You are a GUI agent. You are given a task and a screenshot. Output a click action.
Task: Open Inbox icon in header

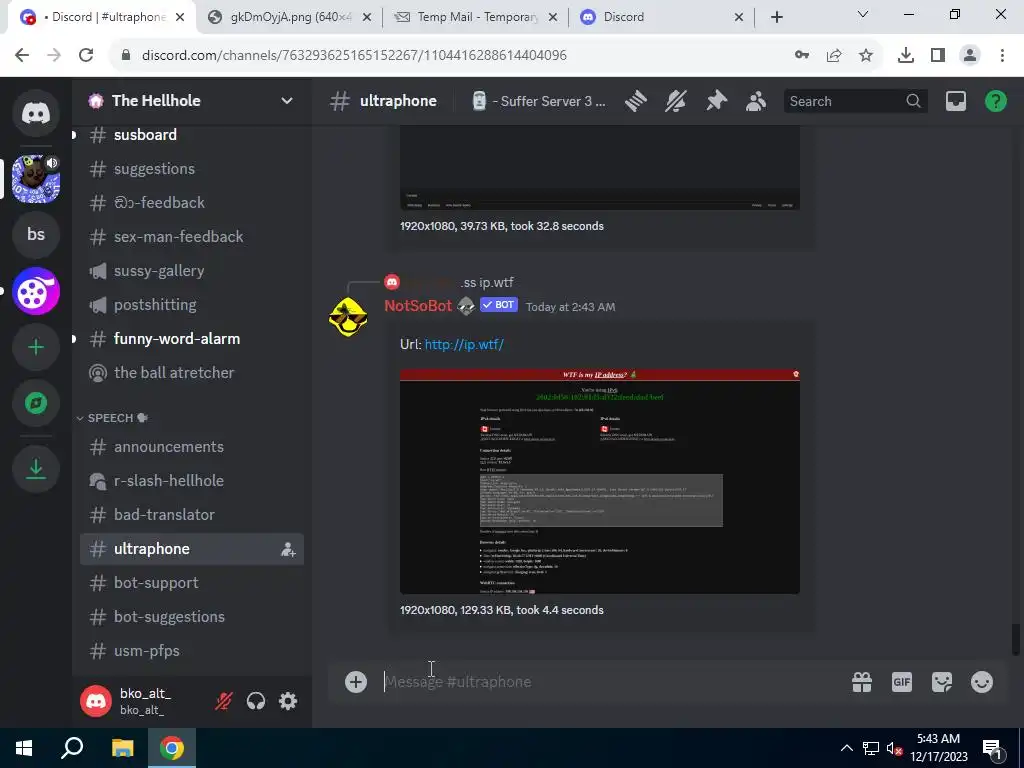[x=955, y=101]
